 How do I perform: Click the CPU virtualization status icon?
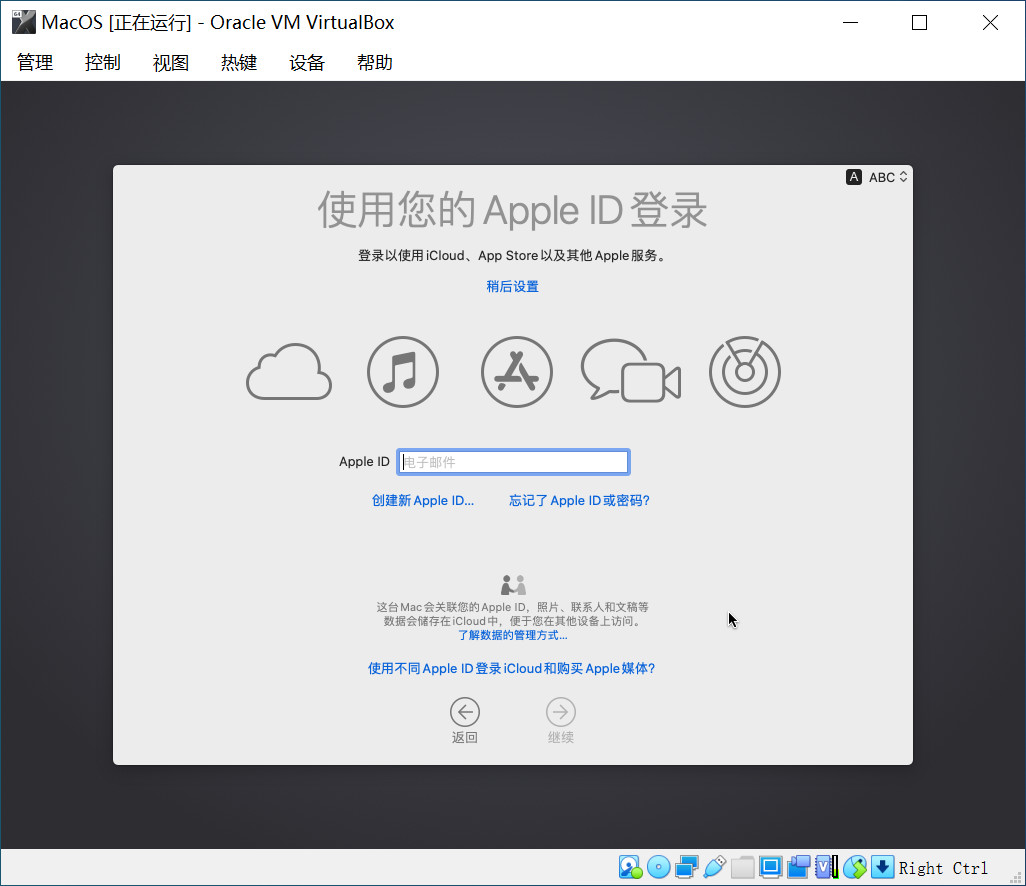click(826, 867)
